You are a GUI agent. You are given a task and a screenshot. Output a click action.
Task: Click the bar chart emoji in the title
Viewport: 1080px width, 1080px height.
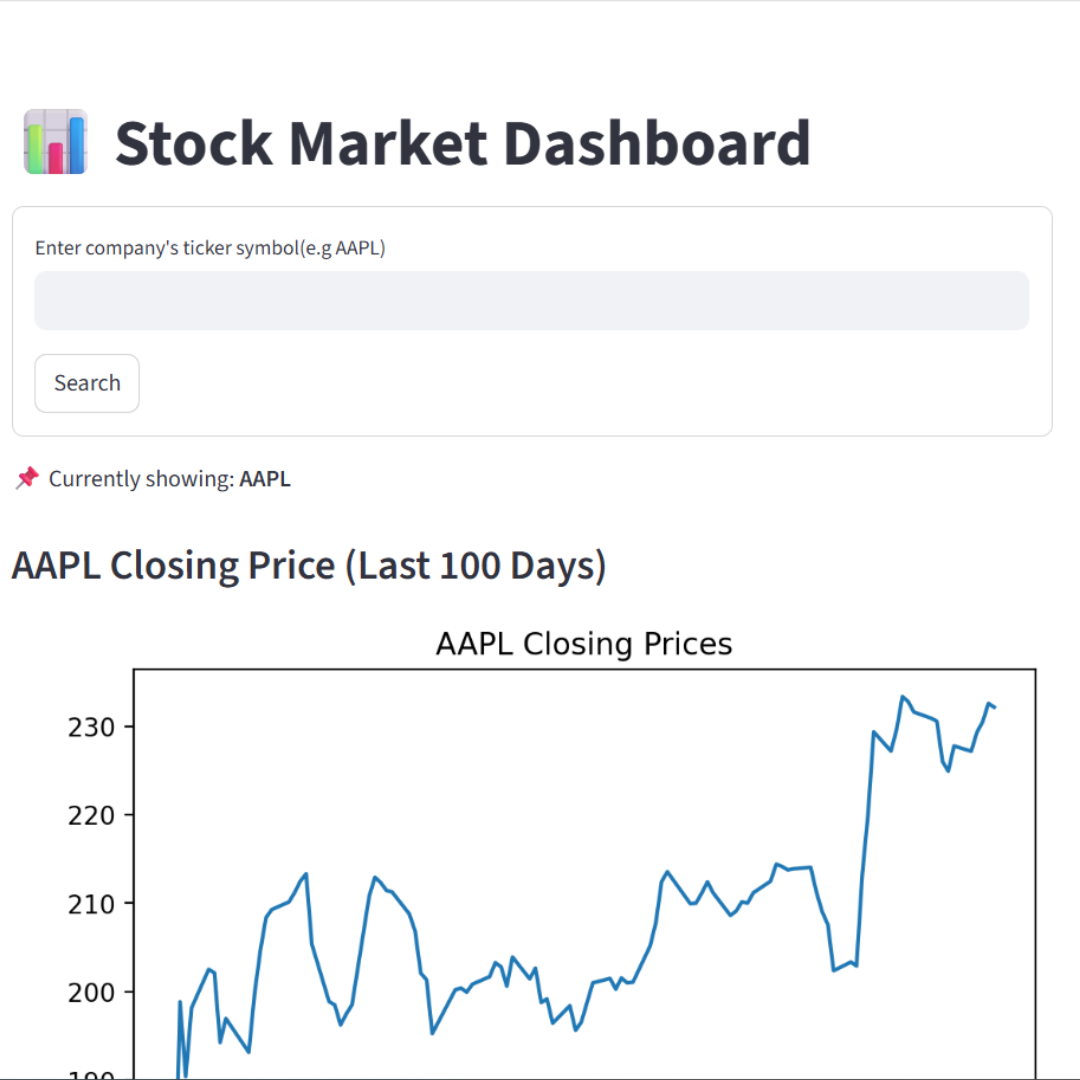pos(55,142)
